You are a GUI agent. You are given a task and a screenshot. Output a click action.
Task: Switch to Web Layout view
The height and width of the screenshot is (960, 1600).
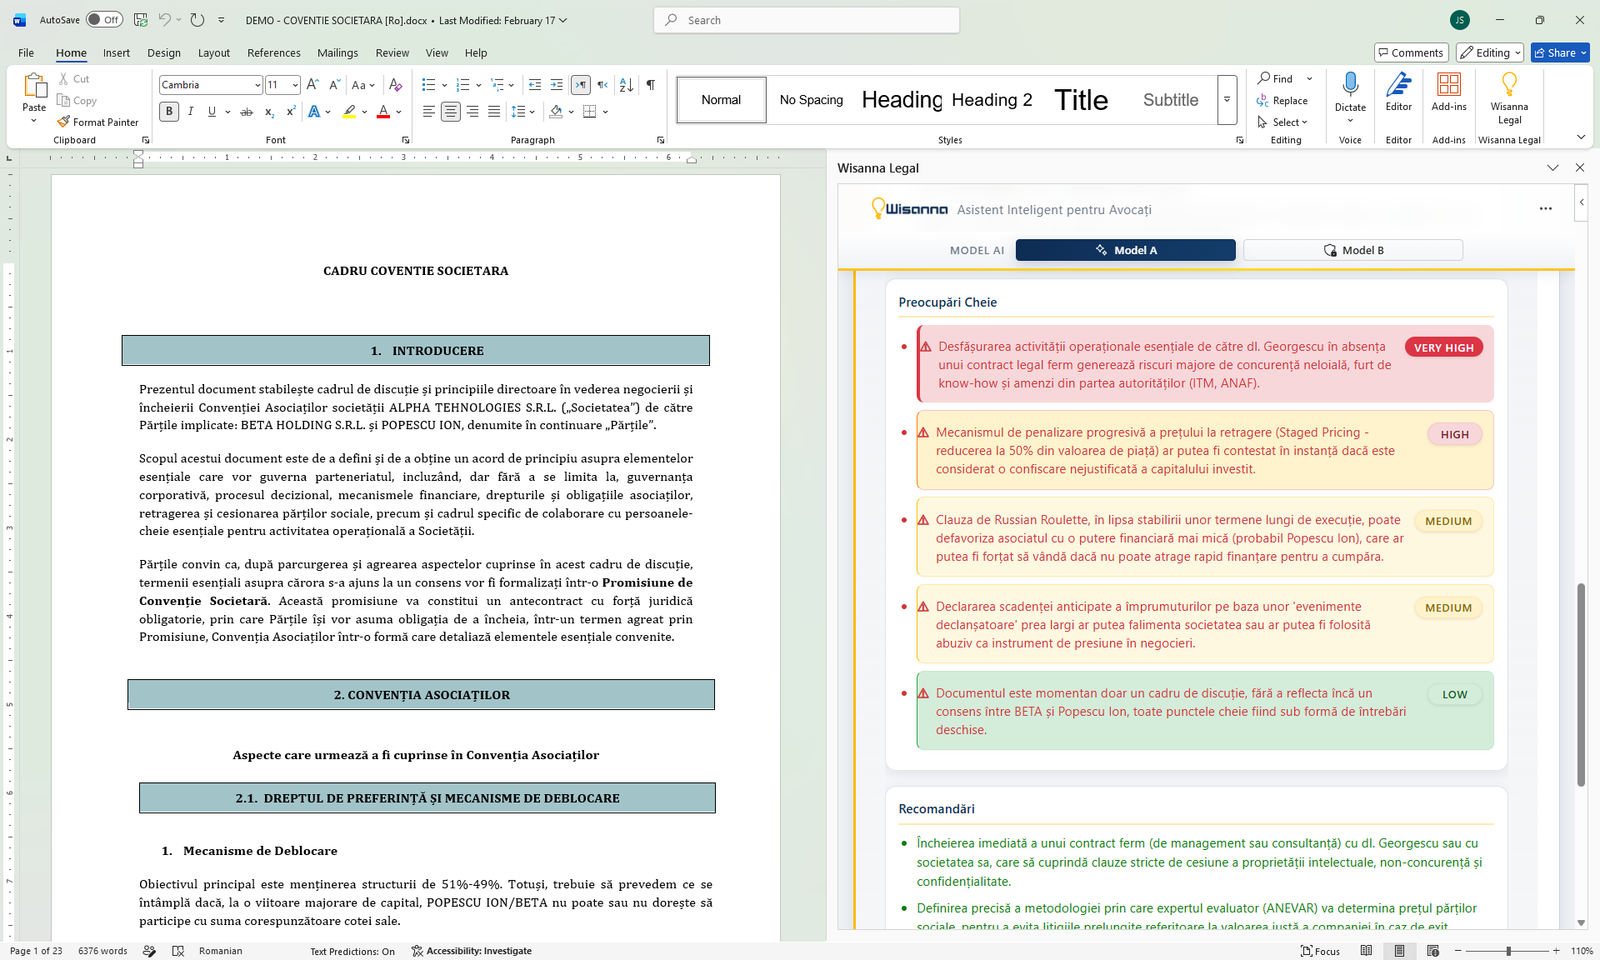pos(1433,951)
